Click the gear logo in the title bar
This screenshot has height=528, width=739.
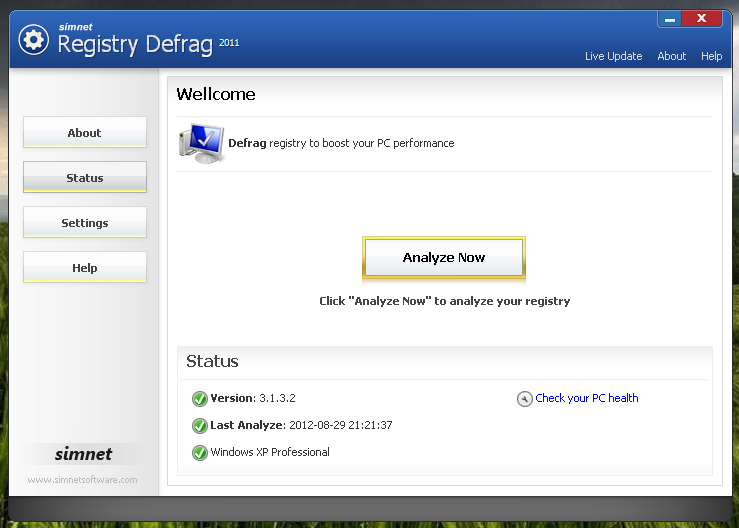point(34,41)
